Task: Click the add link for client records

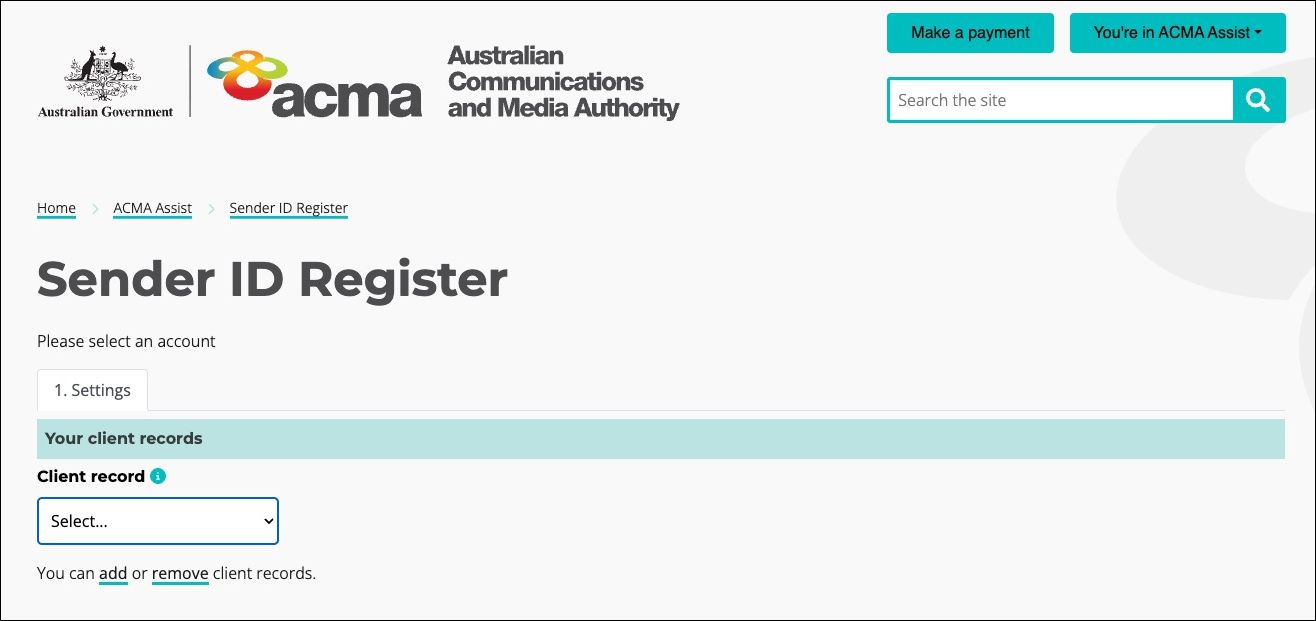Action: tap(113, 573)
